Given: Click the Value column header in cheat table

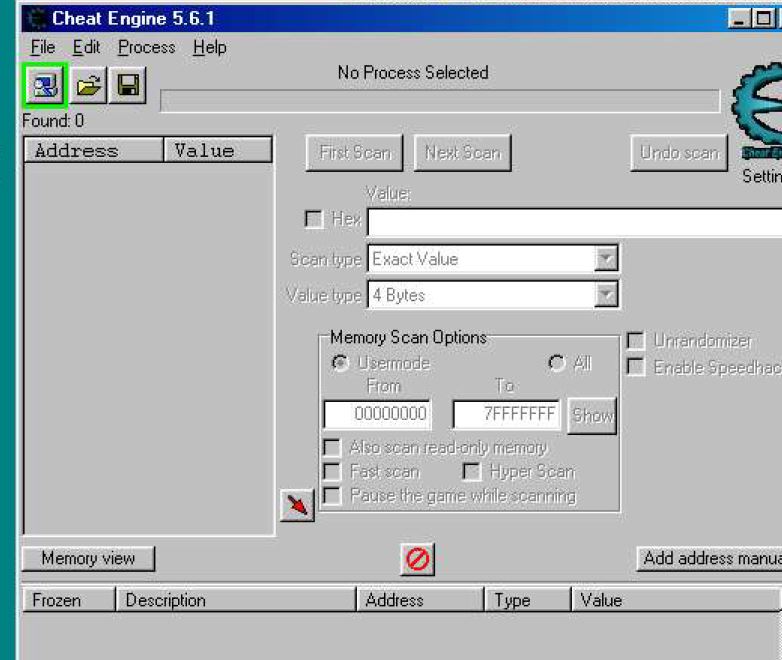Looking at the screenshot, I should click(x=676, y=600).
